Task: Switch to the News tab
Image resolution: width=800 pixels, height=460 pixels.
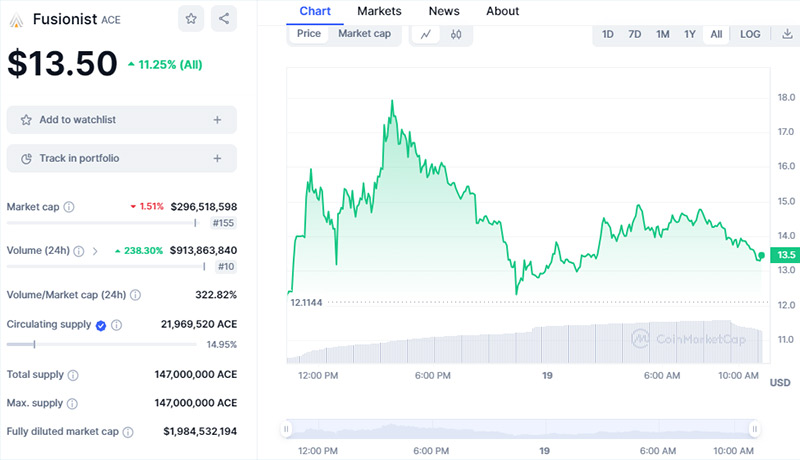Action: click(444, 11)
